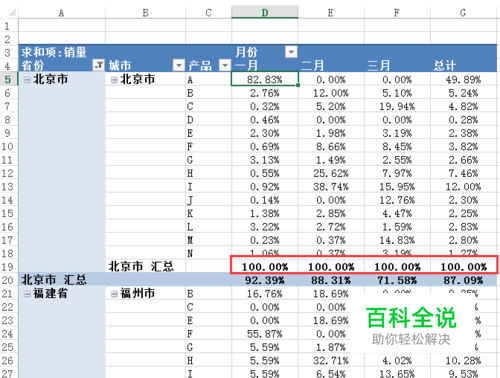
Task: Open the 产品 filter dropdown
Action: (x=225, y=65)
